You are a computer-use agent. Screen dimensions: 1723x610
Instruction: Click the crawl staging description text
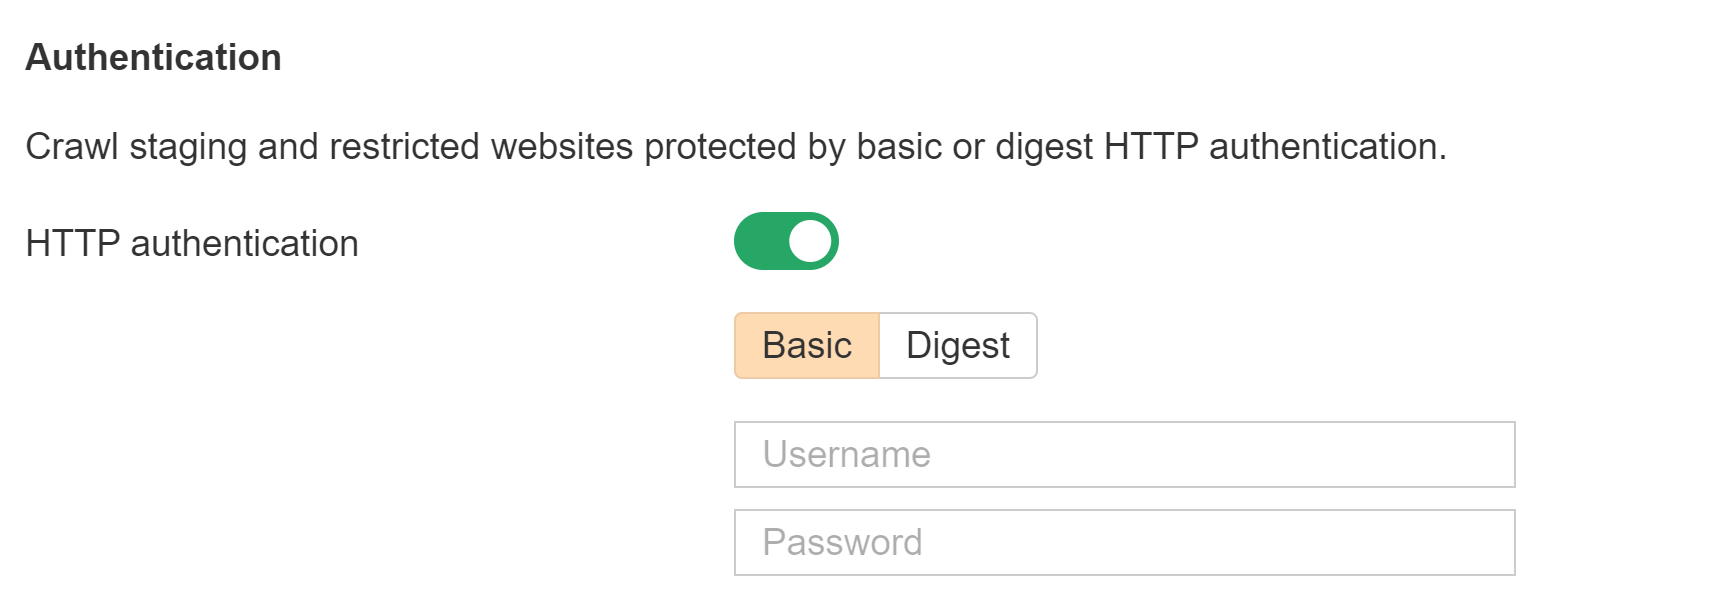click(737, 146)
